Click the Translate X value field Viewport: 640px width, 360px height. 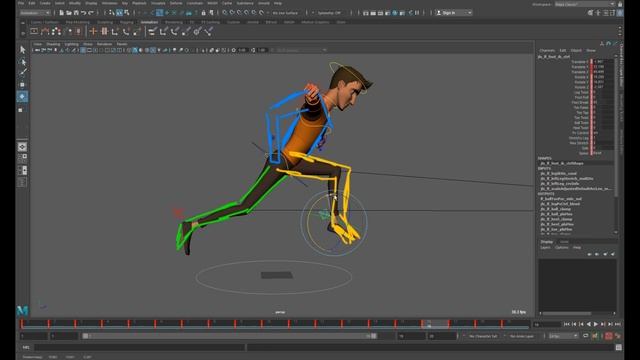point(603,62)
